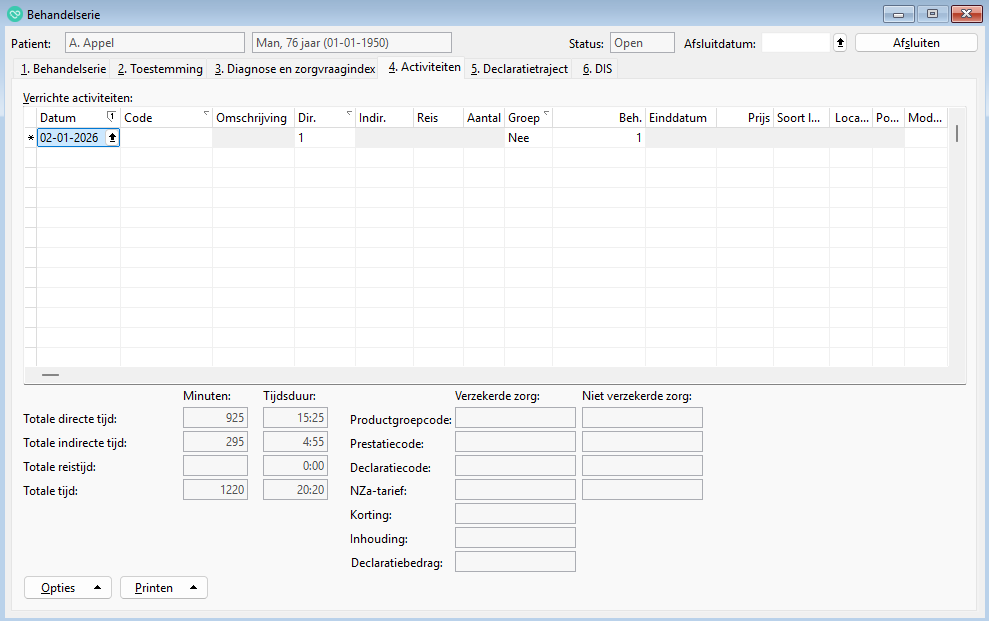Open the Code column sort indicator
This screenshot has width=989, height=621.
[x=206, y=113]
